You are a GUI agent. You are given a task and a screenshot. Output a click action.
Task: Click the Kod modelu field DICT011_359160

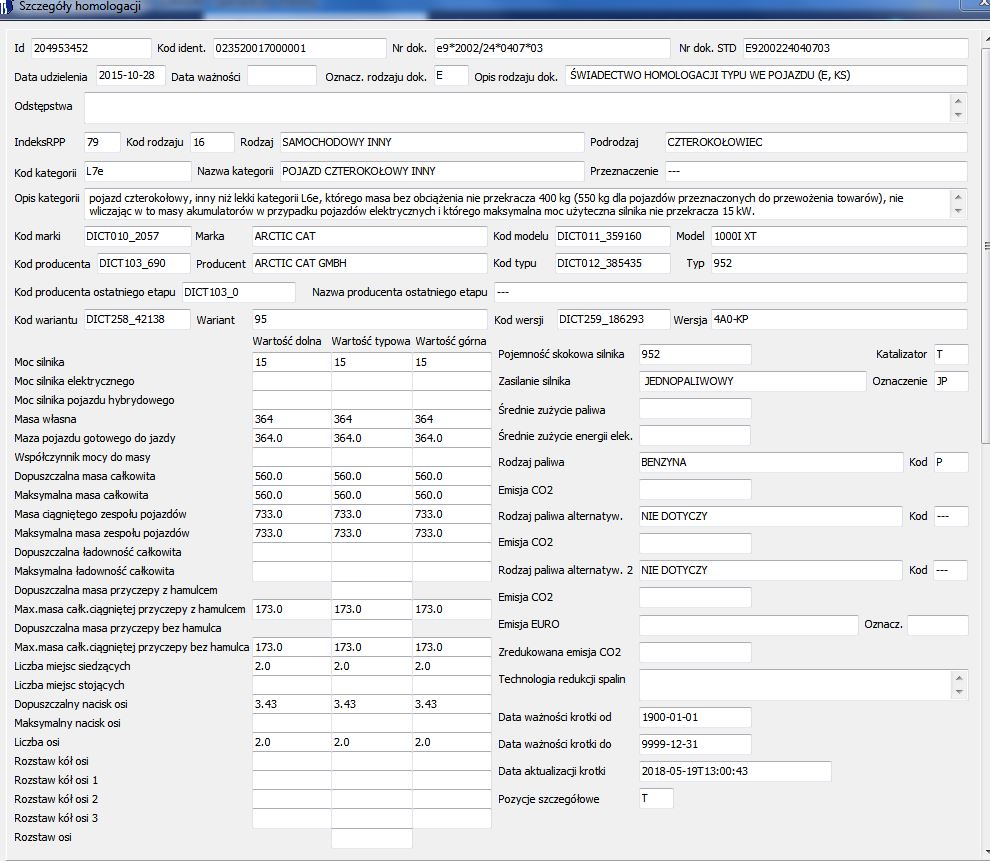point(612,236)
